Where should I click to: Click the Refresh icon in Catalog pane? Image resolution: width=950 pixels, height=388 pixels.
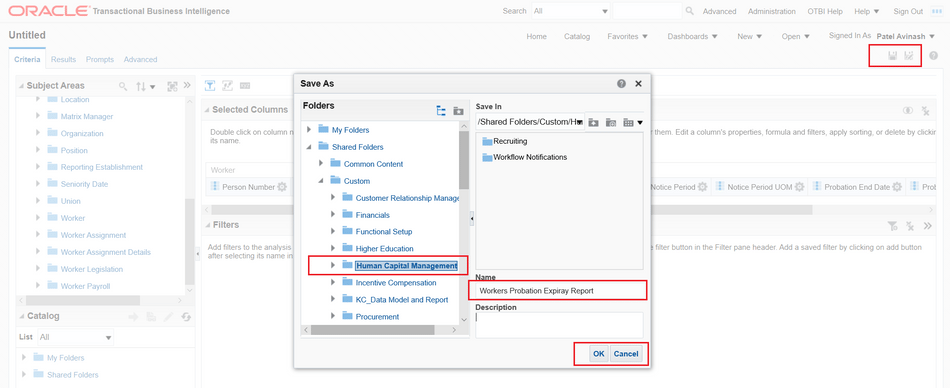pyautogui.click(x=186, y=316)
